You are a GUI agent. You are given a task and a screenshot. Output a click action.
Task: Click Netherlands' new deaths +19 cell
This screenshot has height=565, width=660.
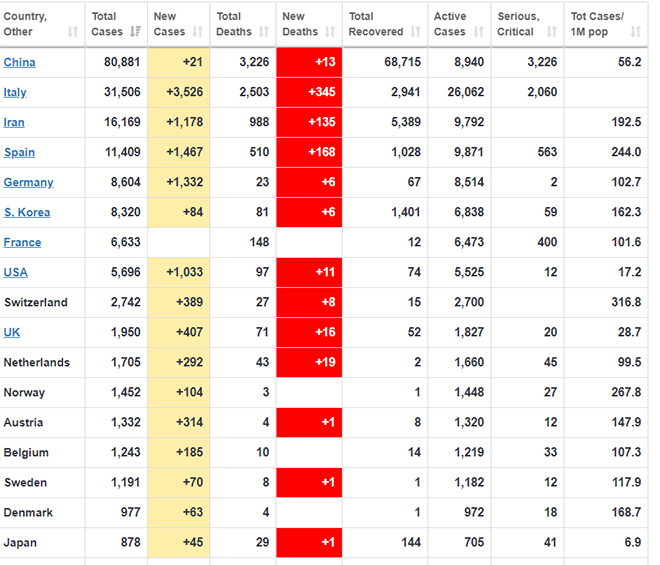point(309,362)
